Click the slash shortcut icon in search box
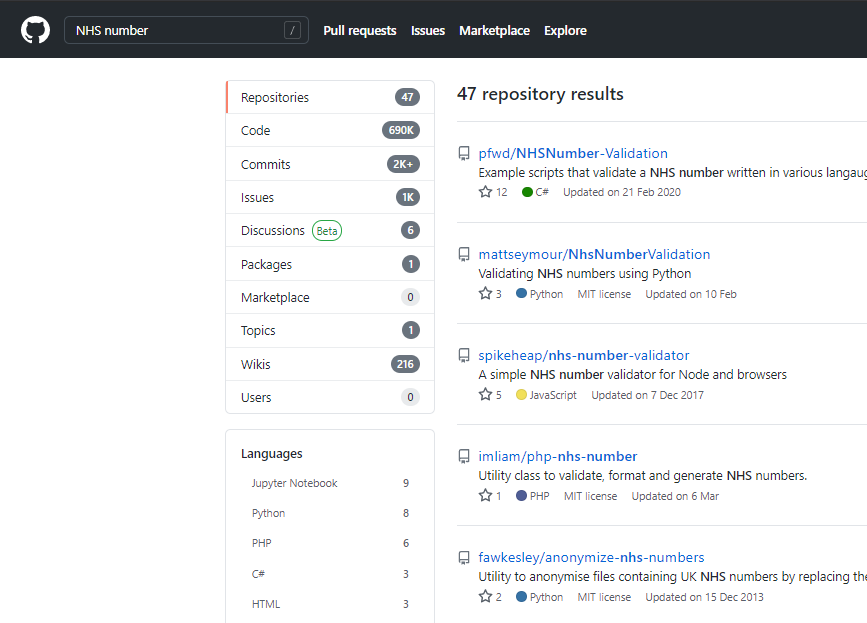The height and width of the screenshot is (623, 867). pyautogui.click(x=293, y=30)
